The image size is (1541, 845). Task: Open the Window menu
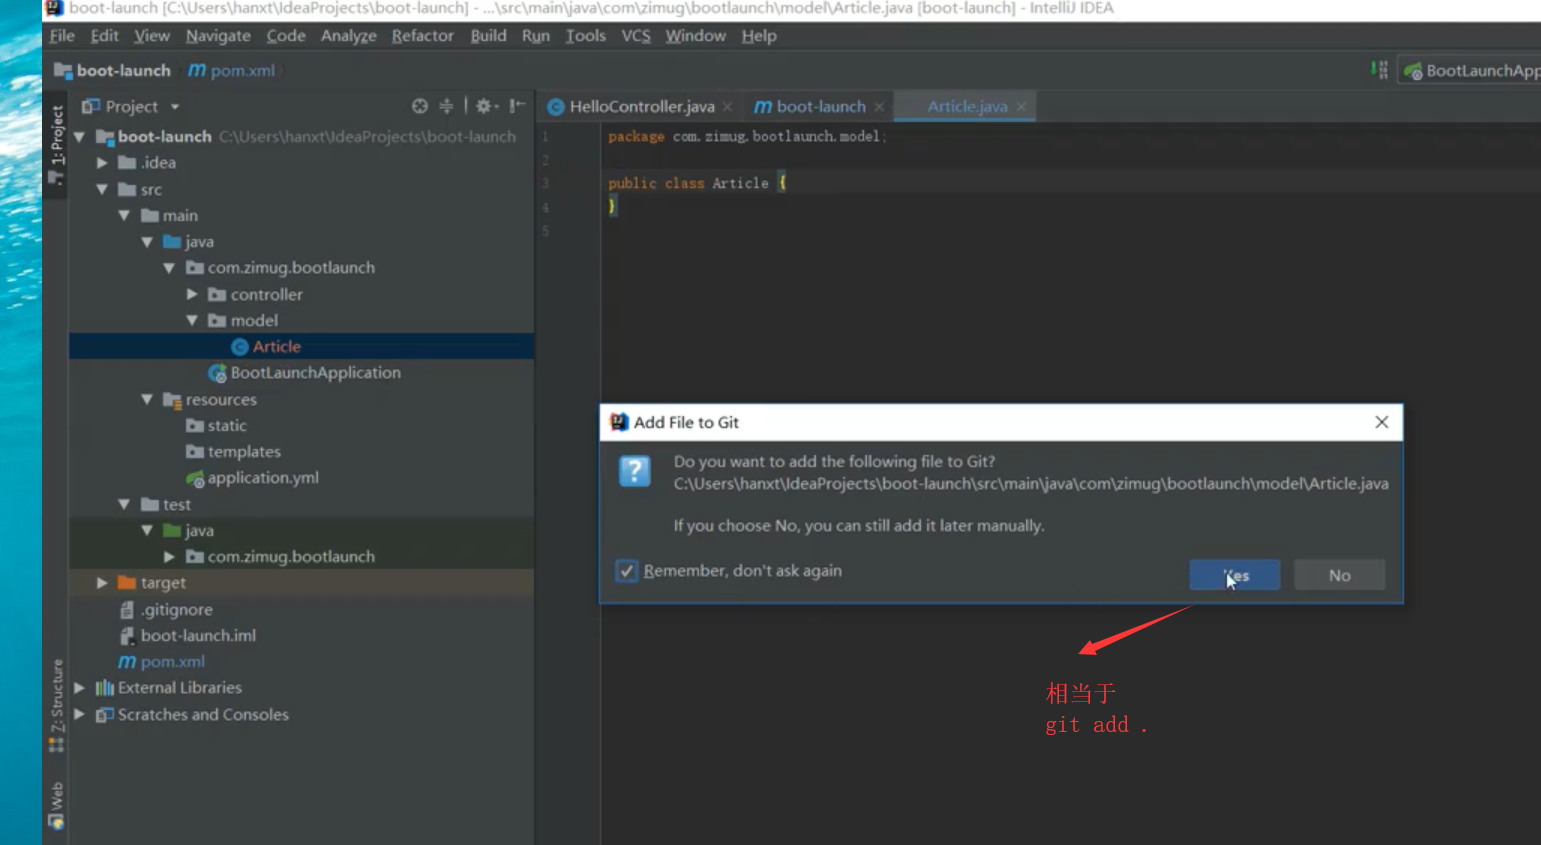click(x=695, y=36)
